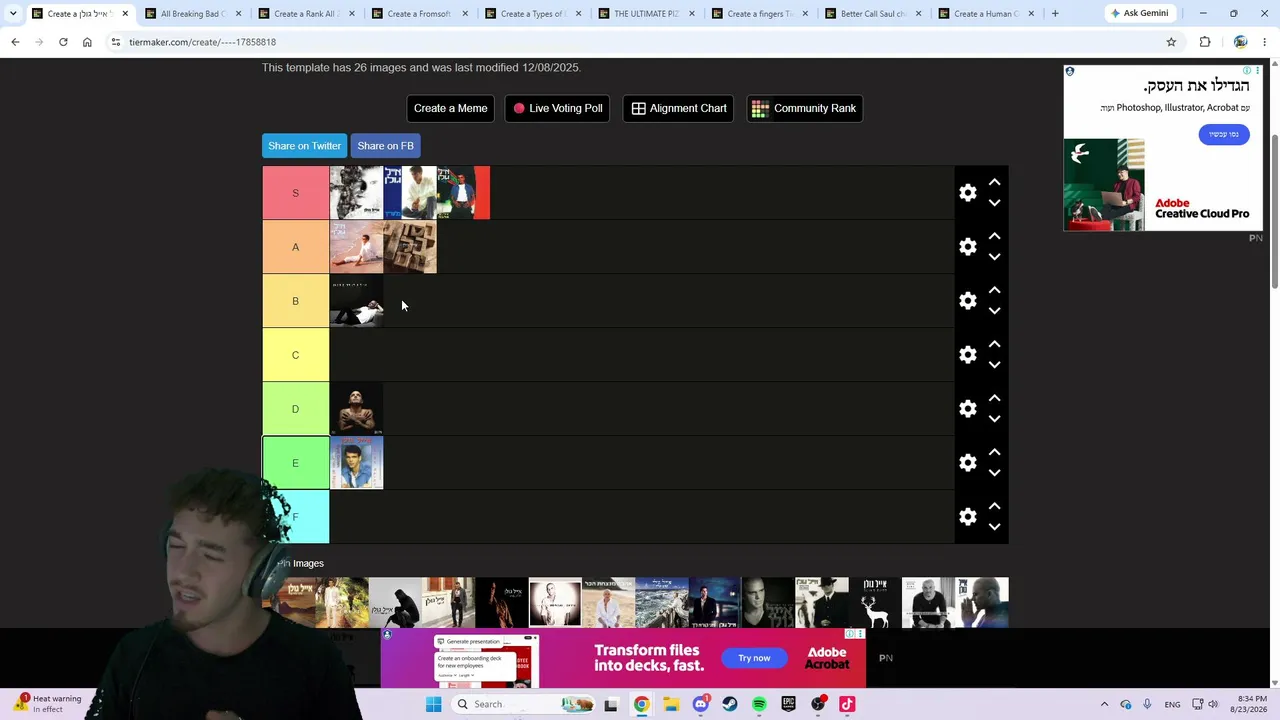This screenshot has height=720, width=1280.
Task: Select the S tier color label
Action: pyautogui.click(x=295, y=193)
